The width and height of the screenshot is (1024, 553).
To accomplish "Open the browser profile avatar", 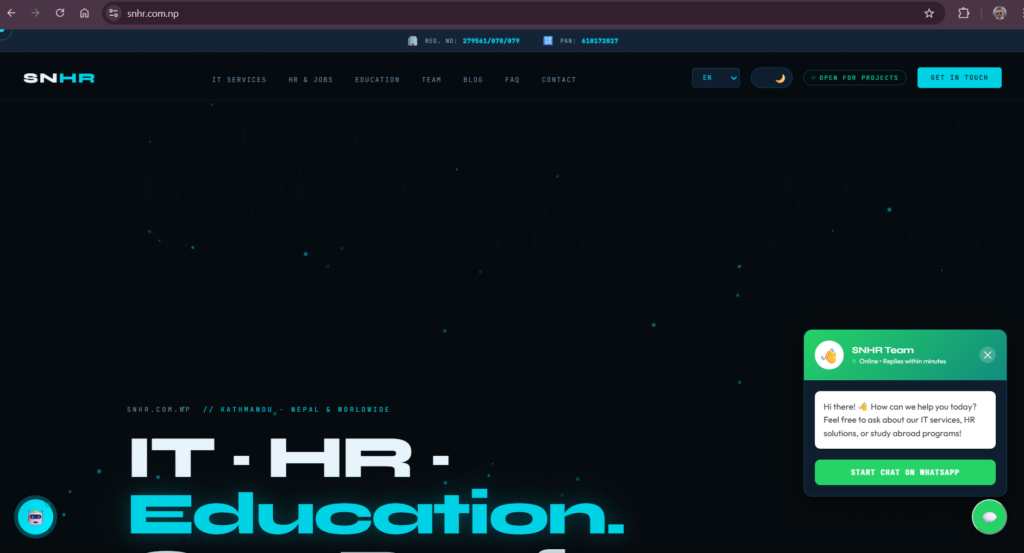I will click(999, 13).
